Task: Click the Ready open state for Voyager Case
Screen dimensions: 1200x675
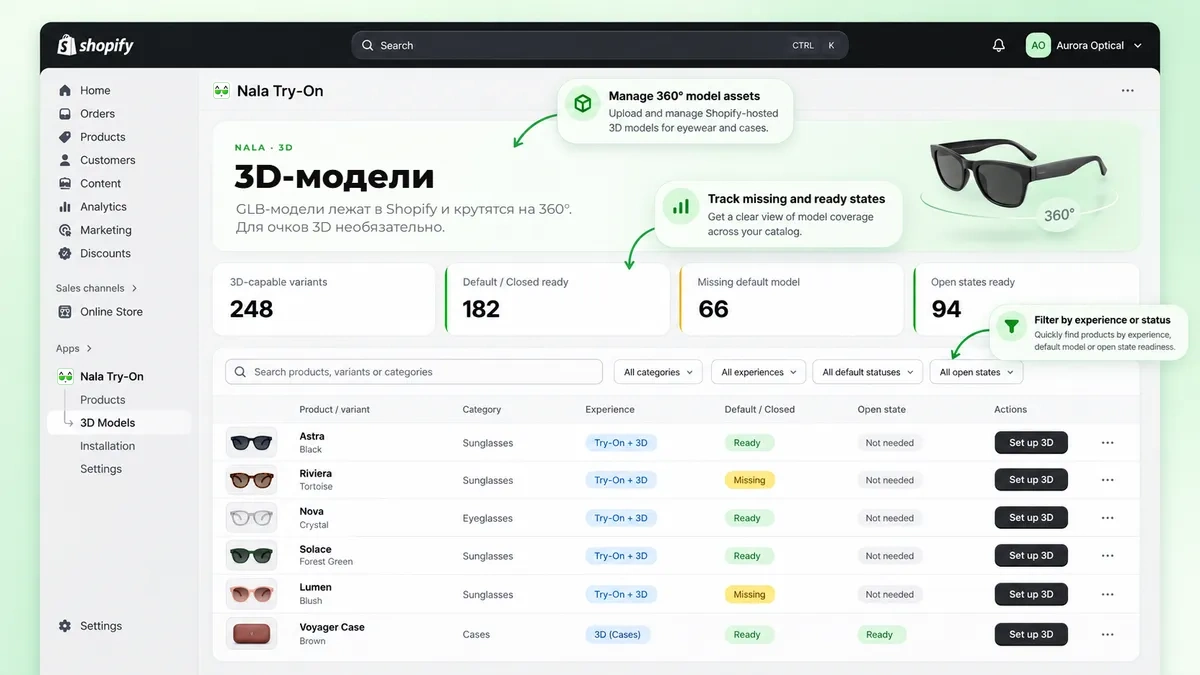Action: tap(880, 634)
